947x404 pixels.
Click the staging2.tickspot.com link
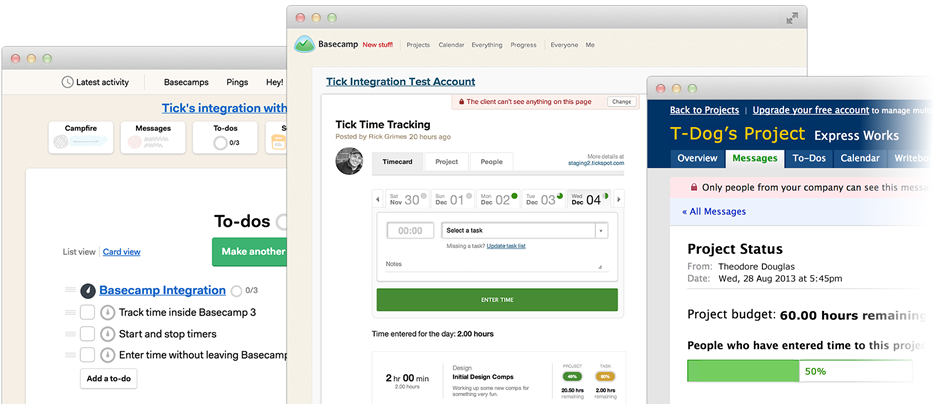click(x=595, y=163)
